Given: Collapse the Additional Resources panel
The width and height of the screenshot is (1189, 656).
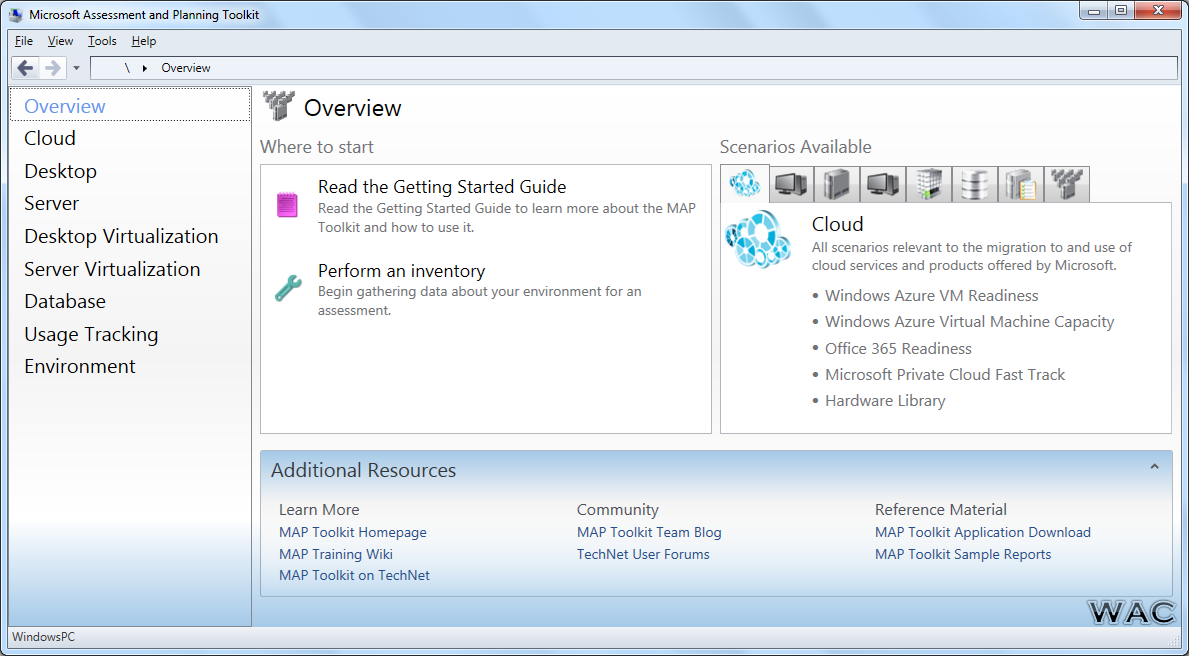Looking at the screenshot, I should coord(1154,465).
